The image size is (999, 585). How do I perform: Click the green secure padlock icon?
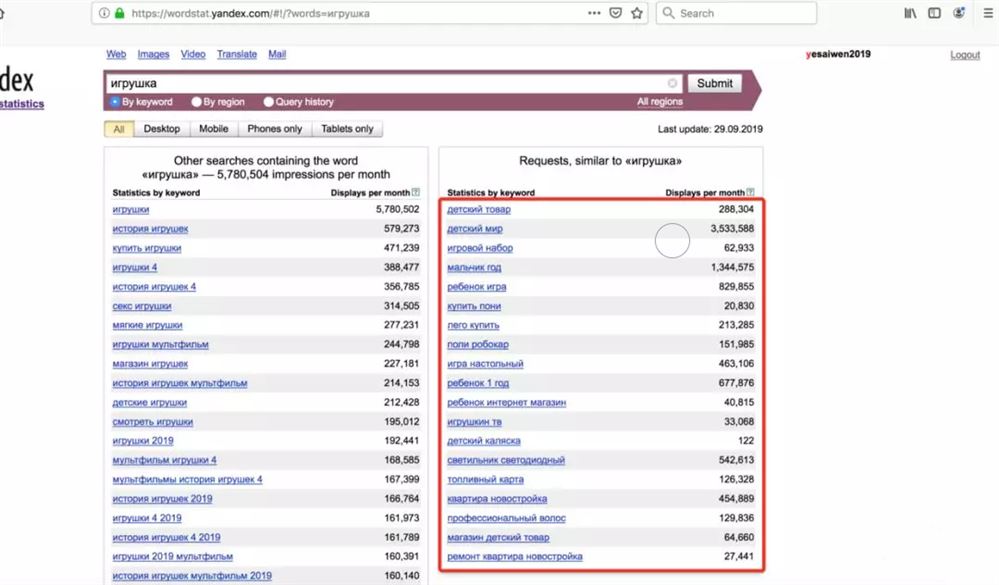119,13
